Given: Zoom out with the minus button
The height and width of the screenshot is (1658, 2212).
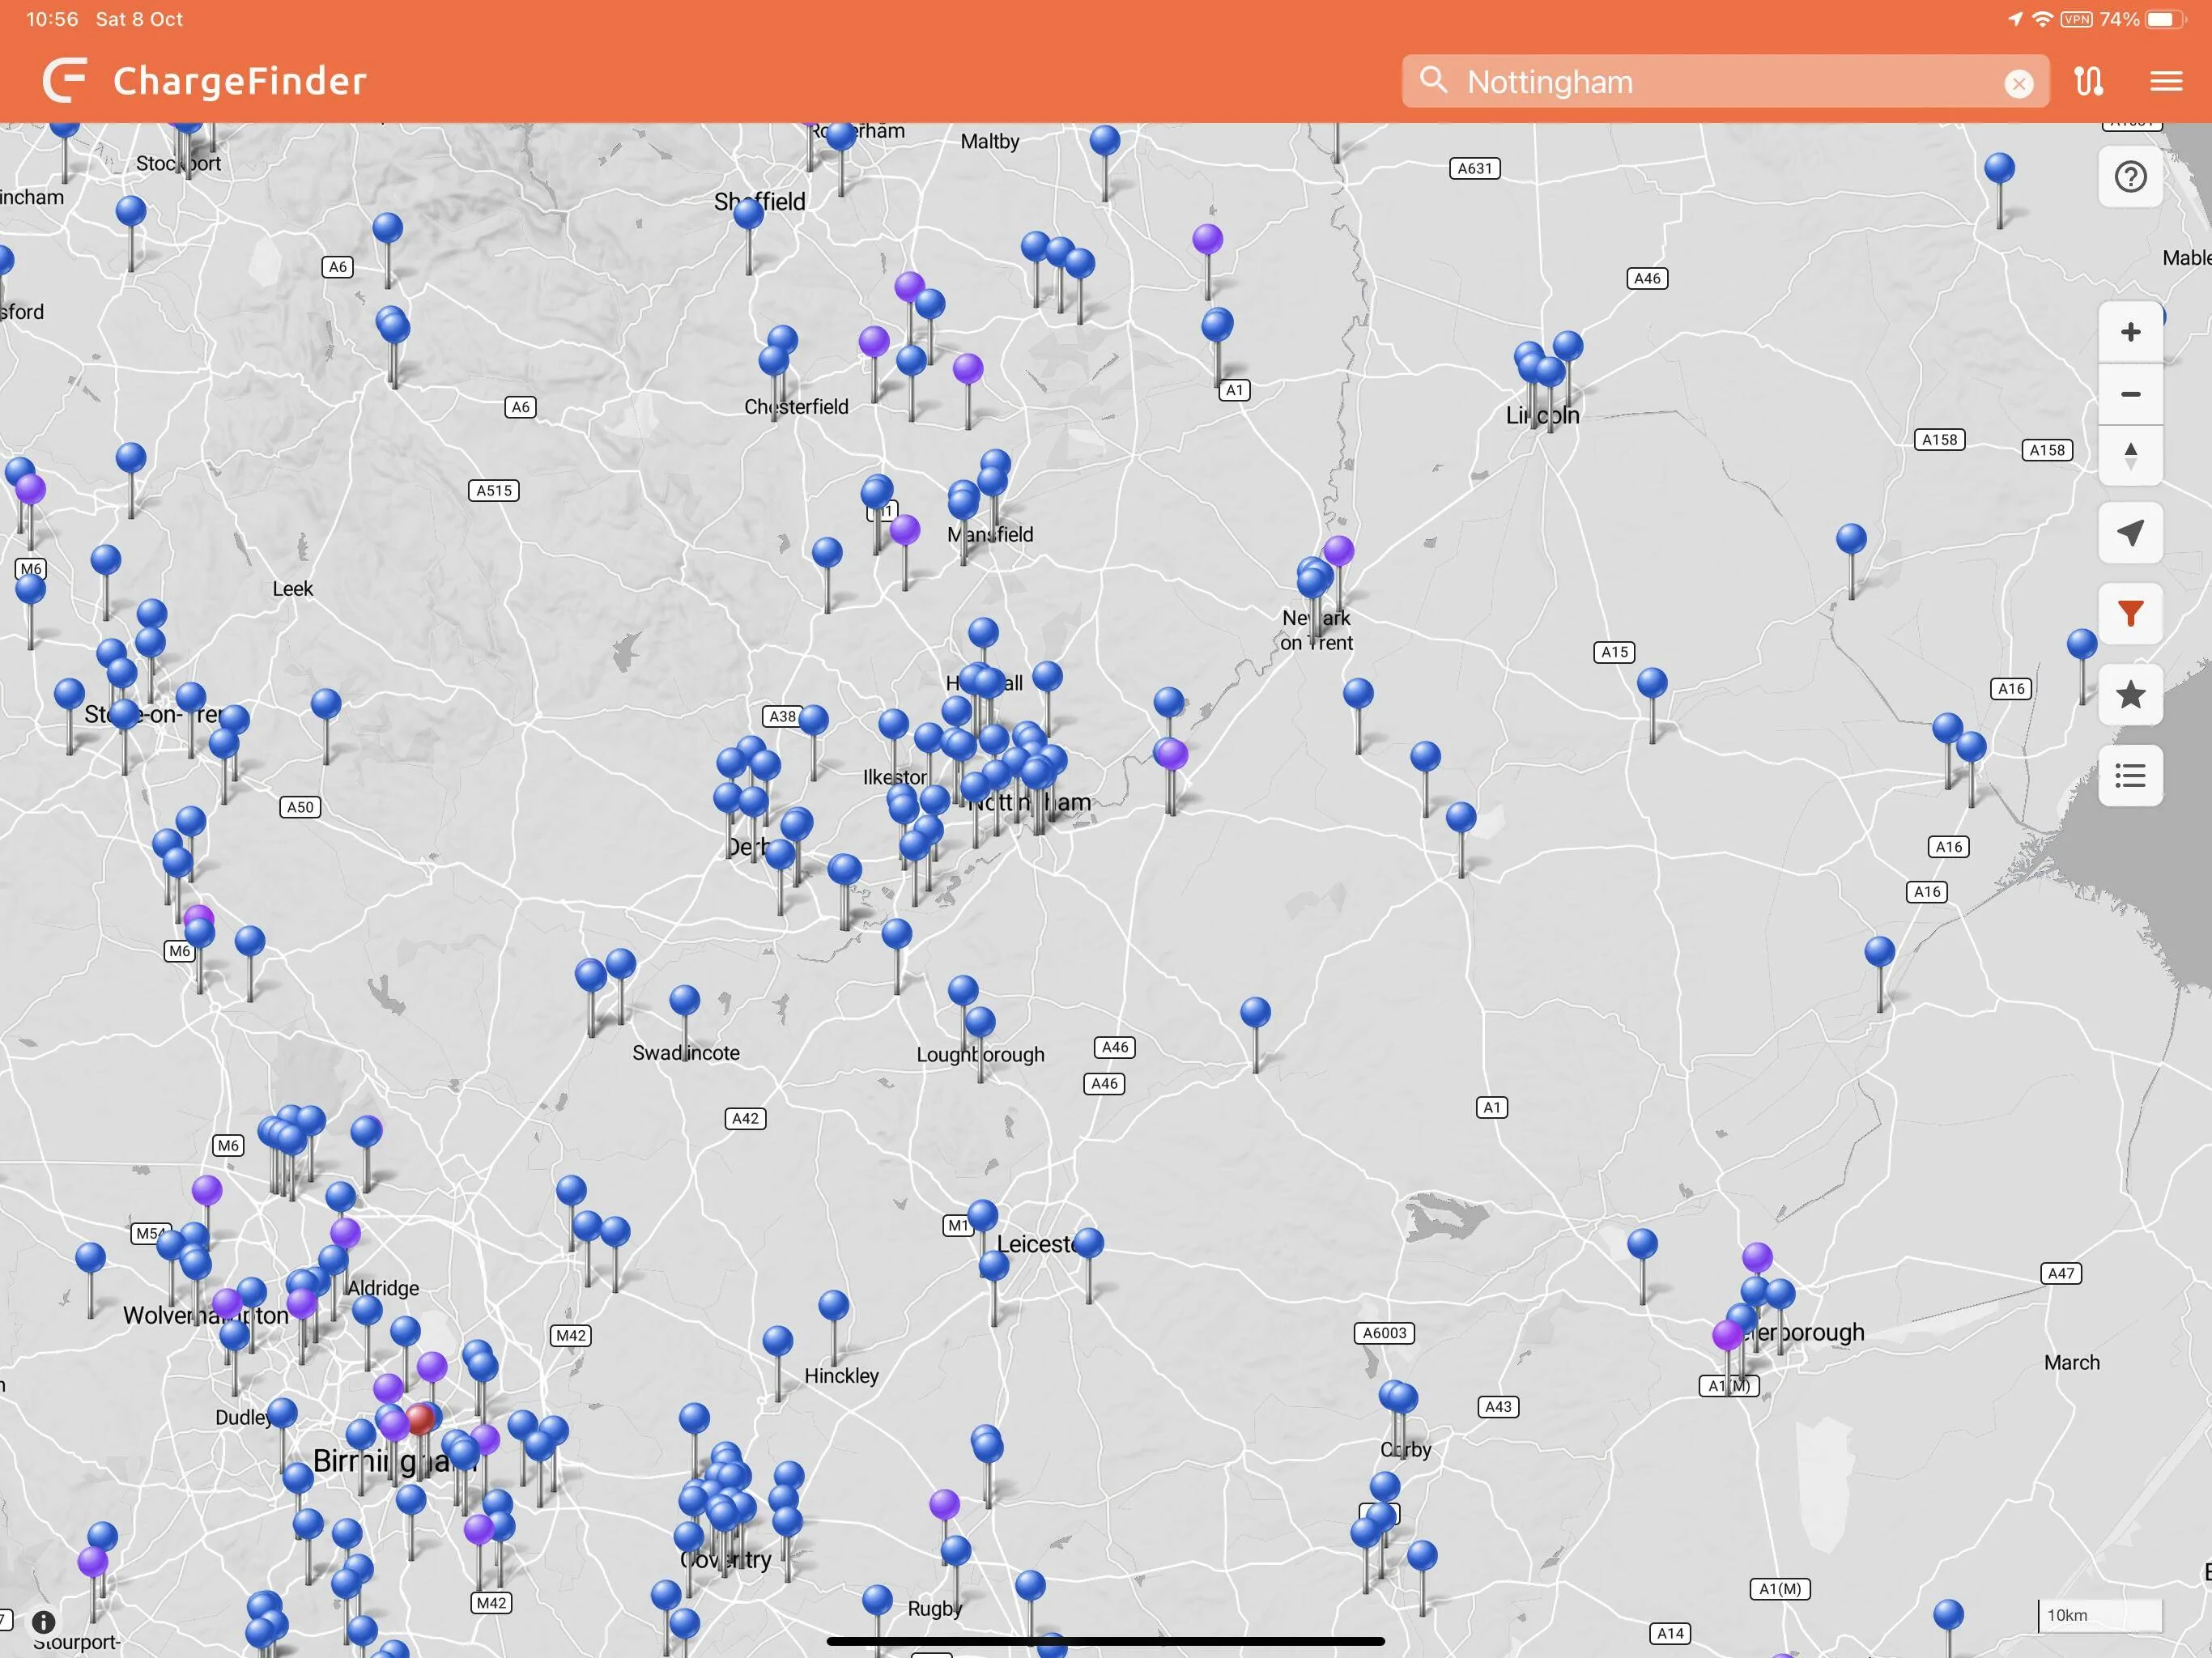Looking at the screenshot, I should coord(2130,394).
